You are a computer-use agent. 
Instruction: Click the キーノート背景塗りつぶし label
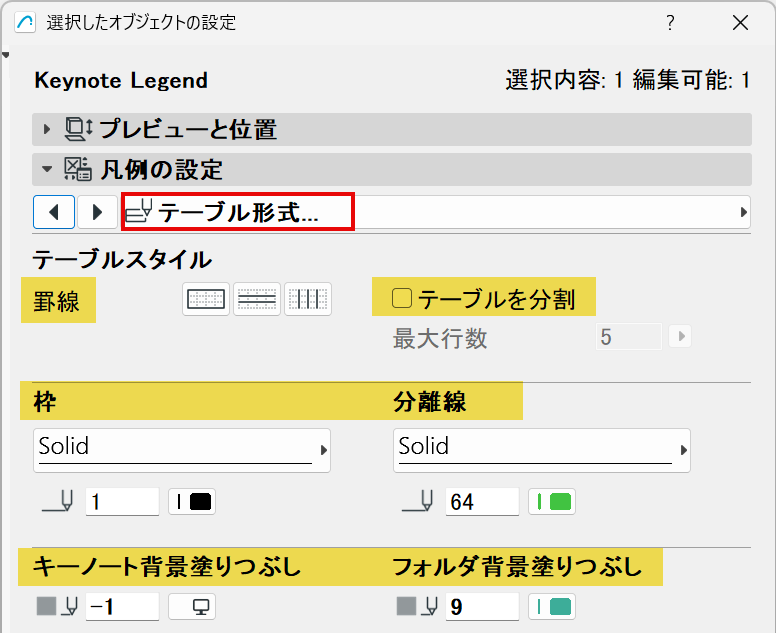coord(167,567)
